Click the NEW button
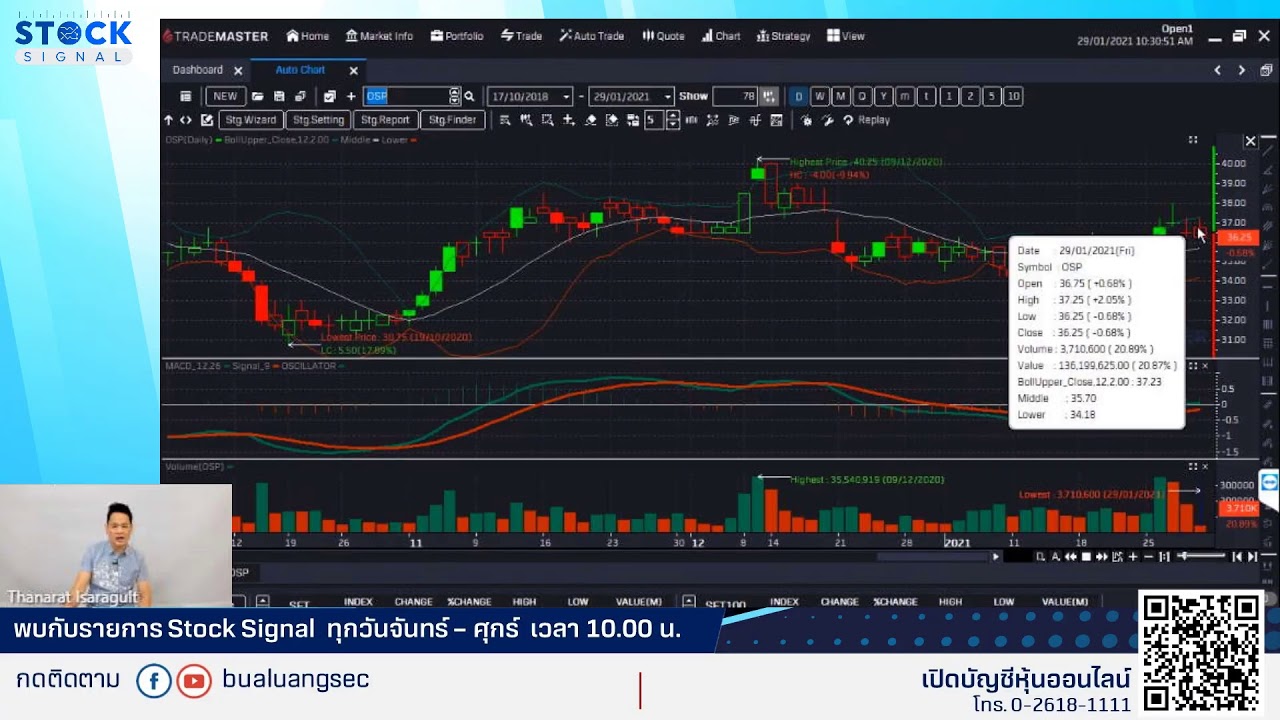1280x720 pixels. pyautogui.click(x=226, y=96)
